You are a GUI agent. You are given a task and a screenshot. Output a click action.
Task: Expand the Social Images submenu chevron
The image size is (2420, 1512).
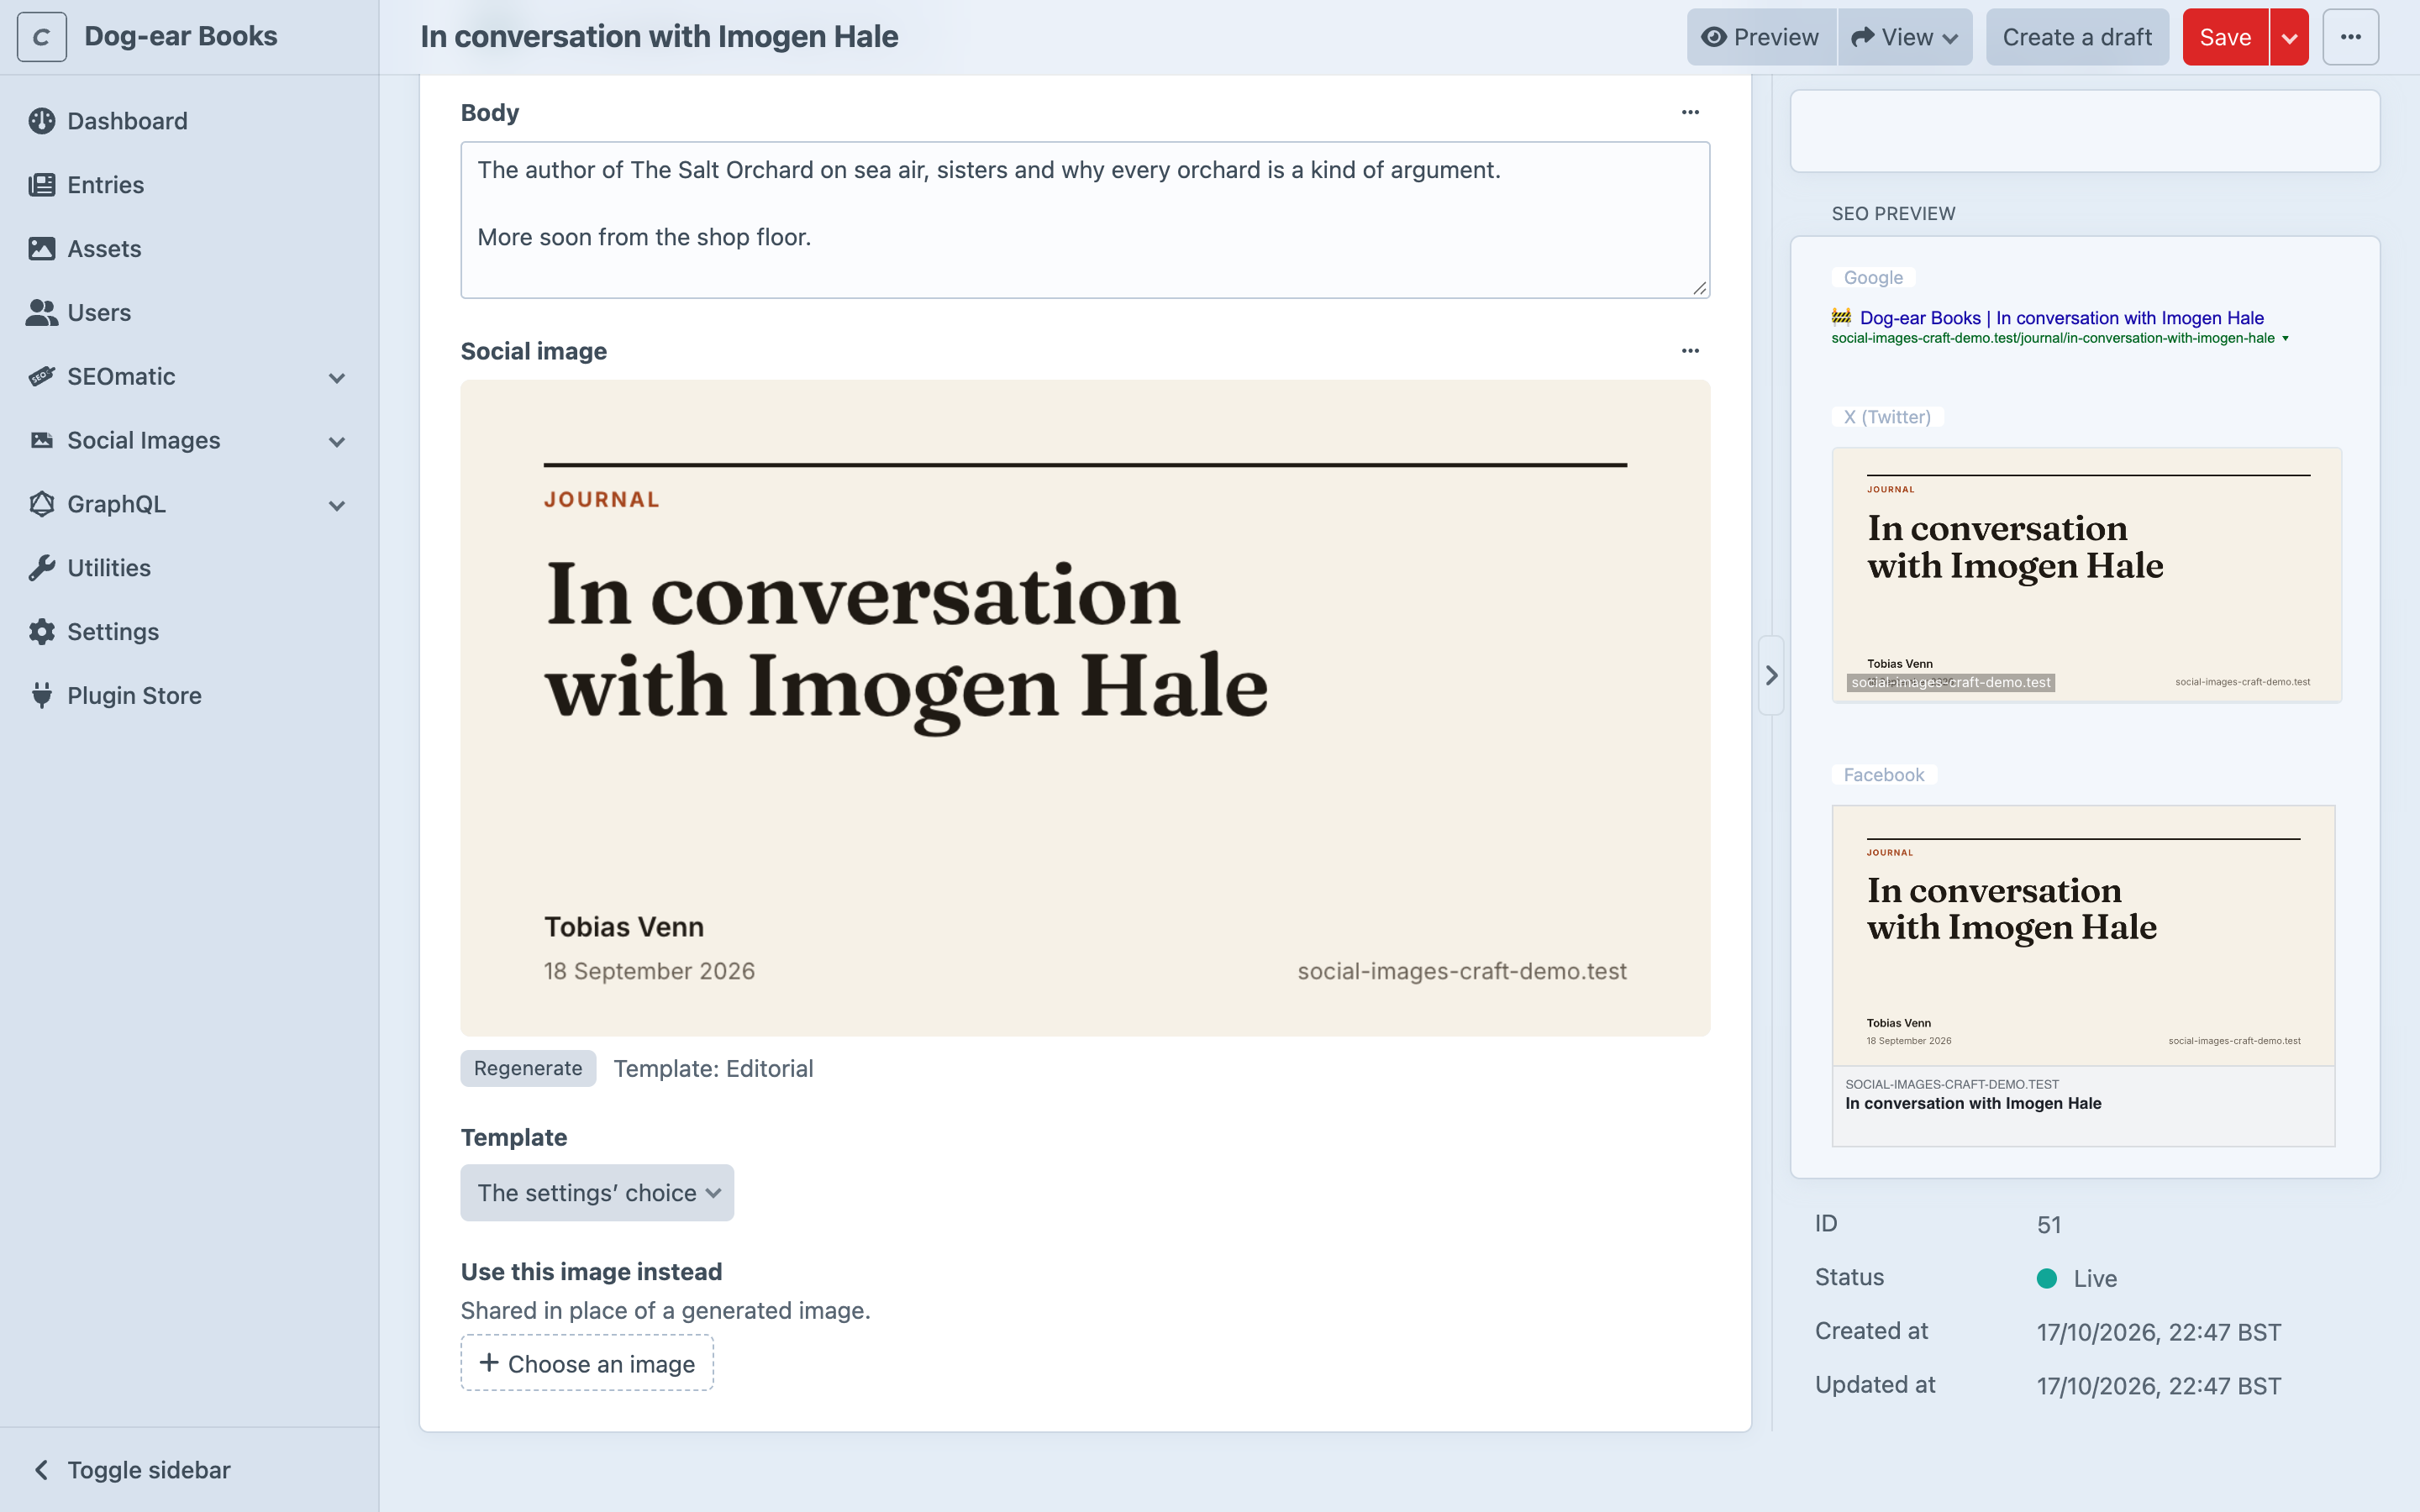pyautogui.click(x=337, y=442)
